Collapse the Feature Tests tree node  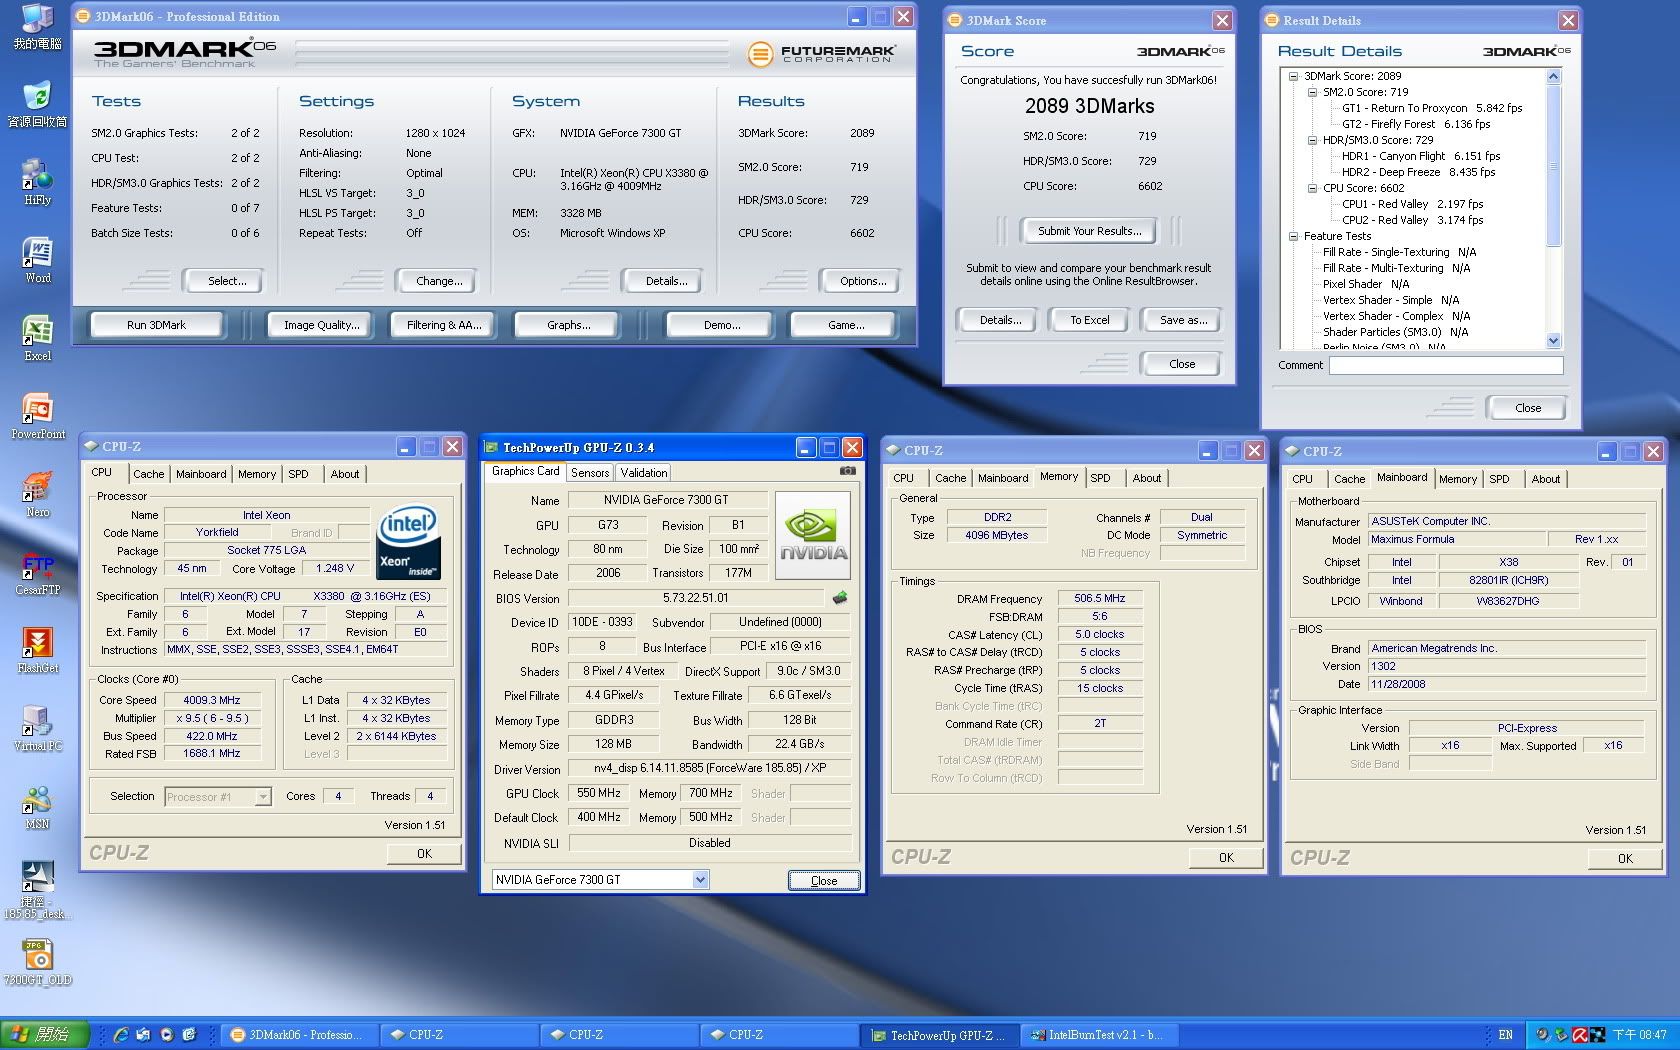(x=1293, y=236)
